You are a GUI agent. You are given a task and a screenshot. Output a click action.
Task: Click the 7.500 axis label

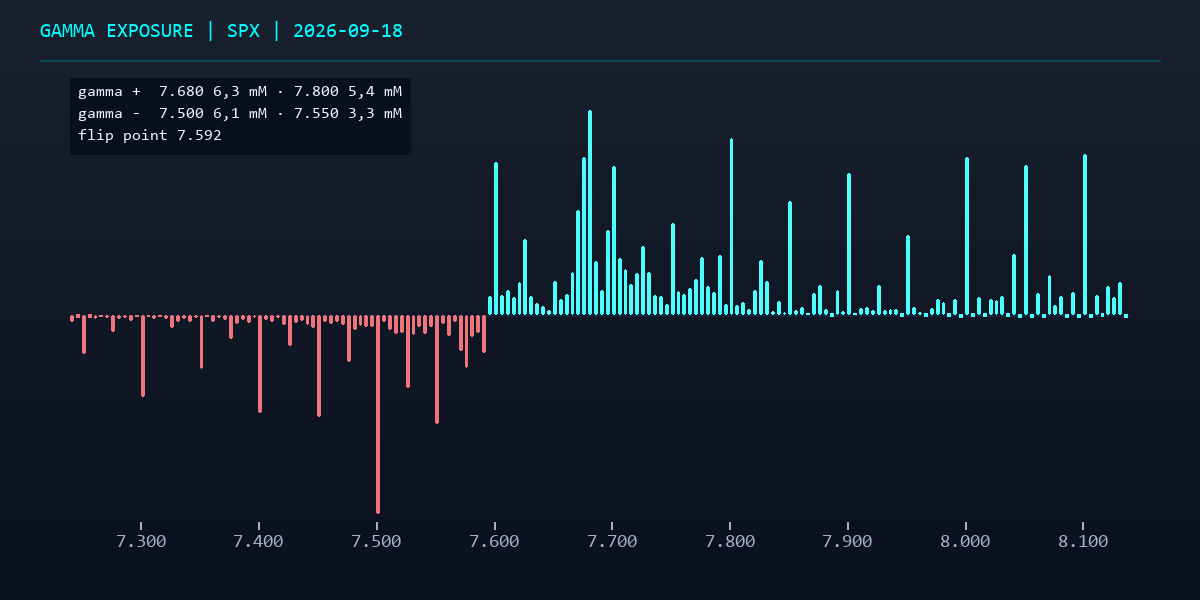point(377,541)
